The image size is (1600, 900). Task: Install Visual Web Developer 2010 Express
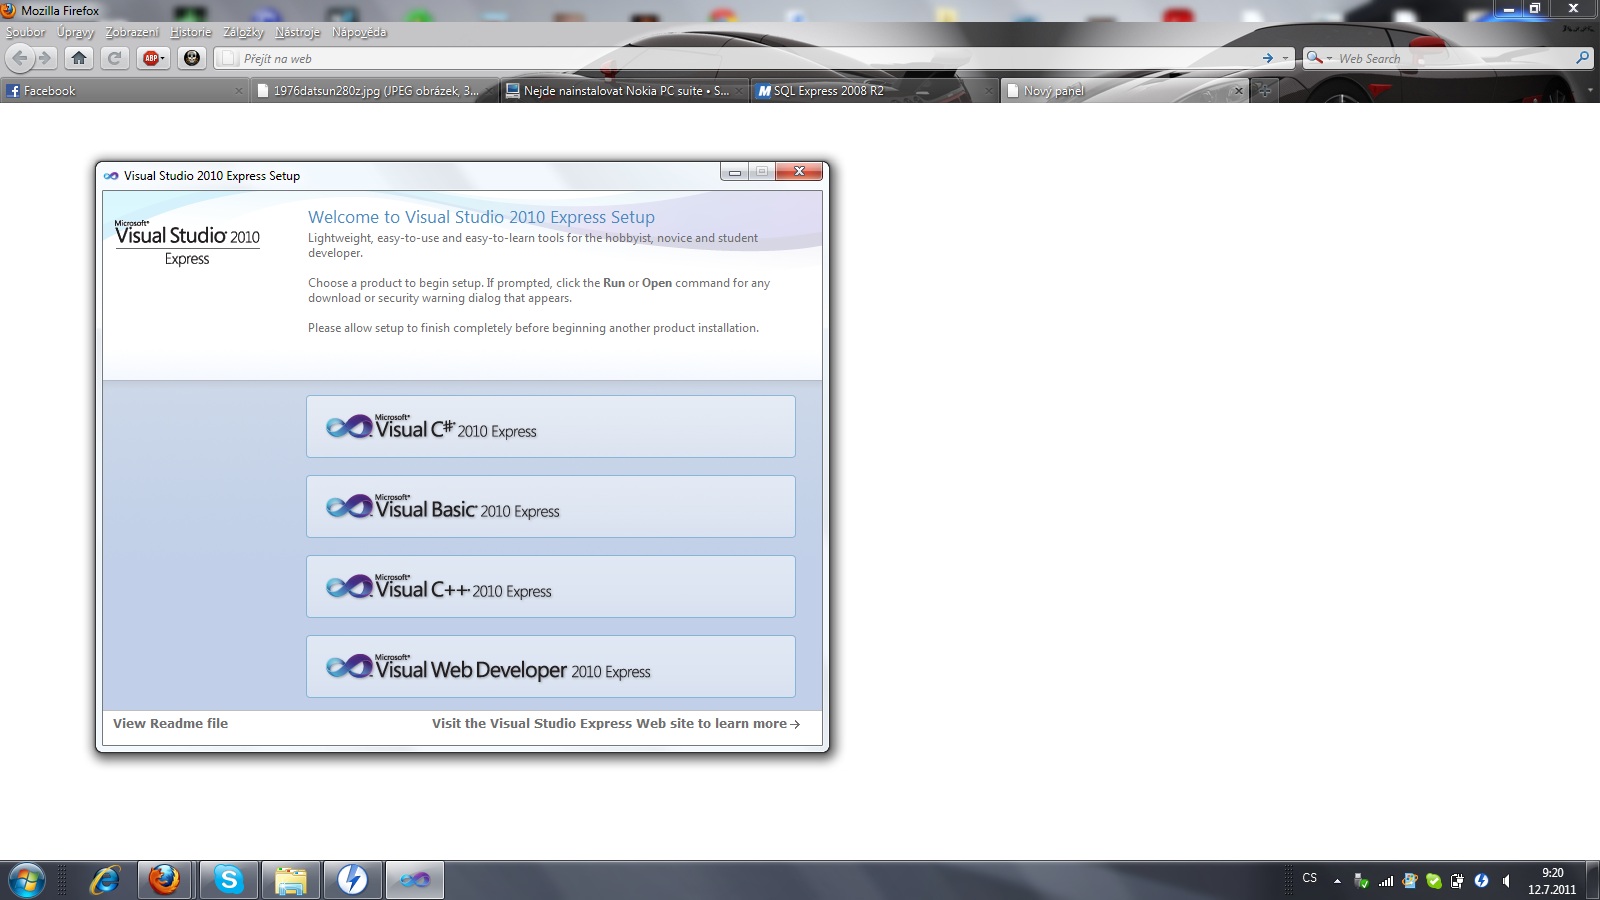click(551, 667)
